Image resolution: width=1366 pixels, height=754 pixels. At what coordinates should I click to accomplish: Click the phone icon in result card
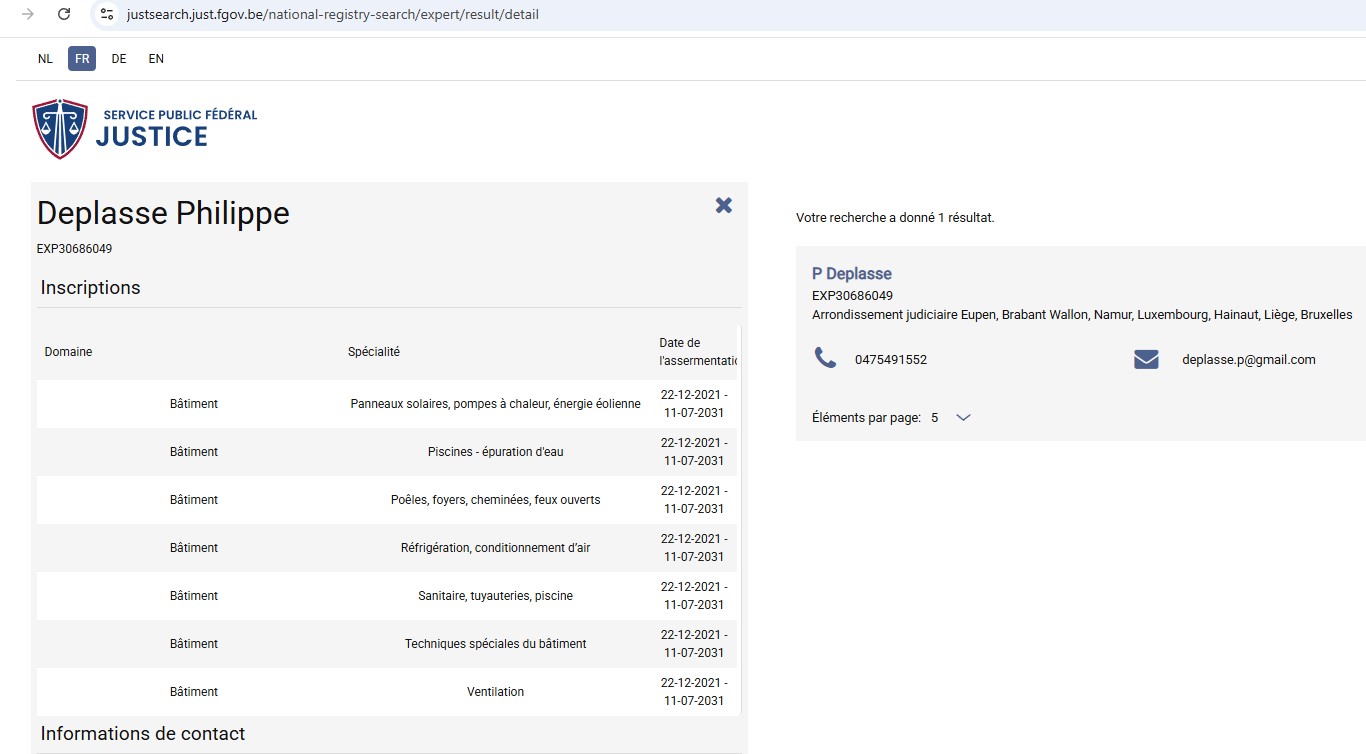pos(825,358)
